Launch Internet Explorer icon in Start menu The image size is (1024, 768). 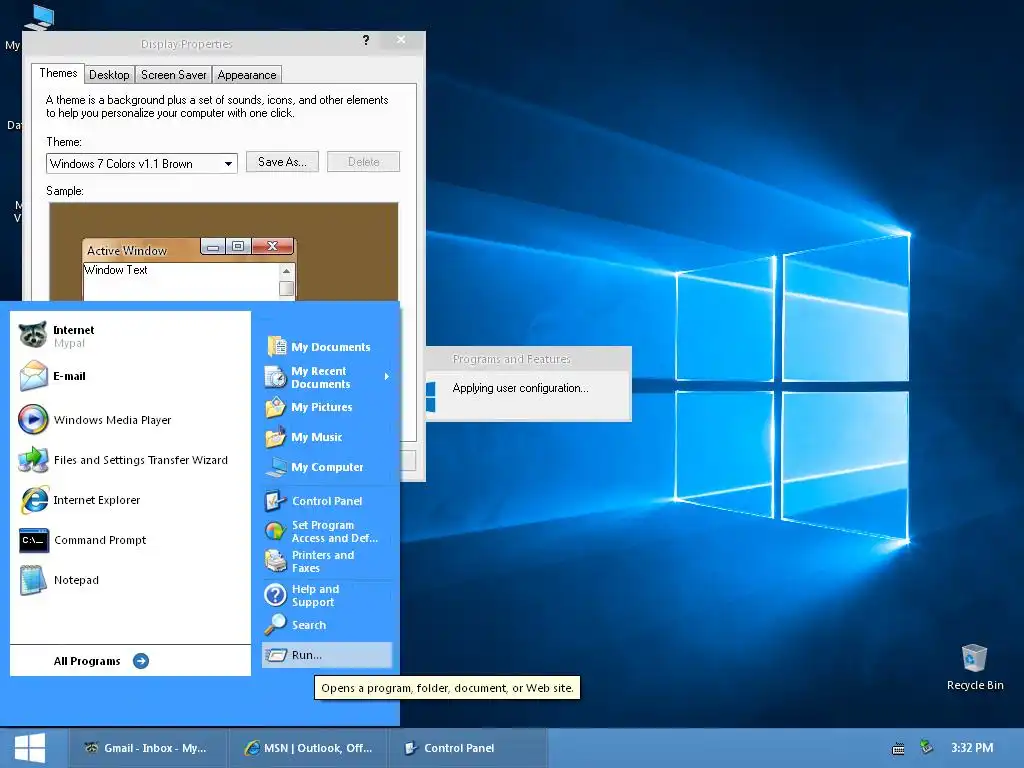33,500
